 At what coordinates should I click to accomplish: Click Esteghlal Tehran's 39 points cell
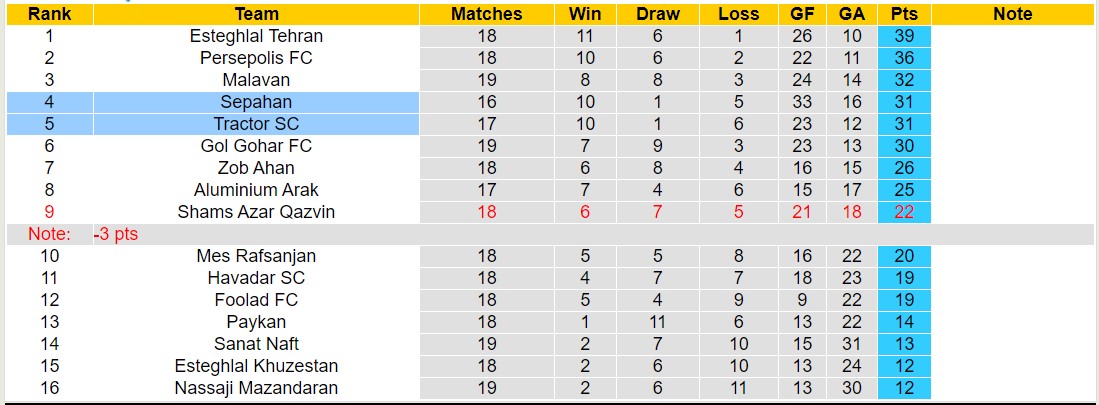tap(905, 36)
